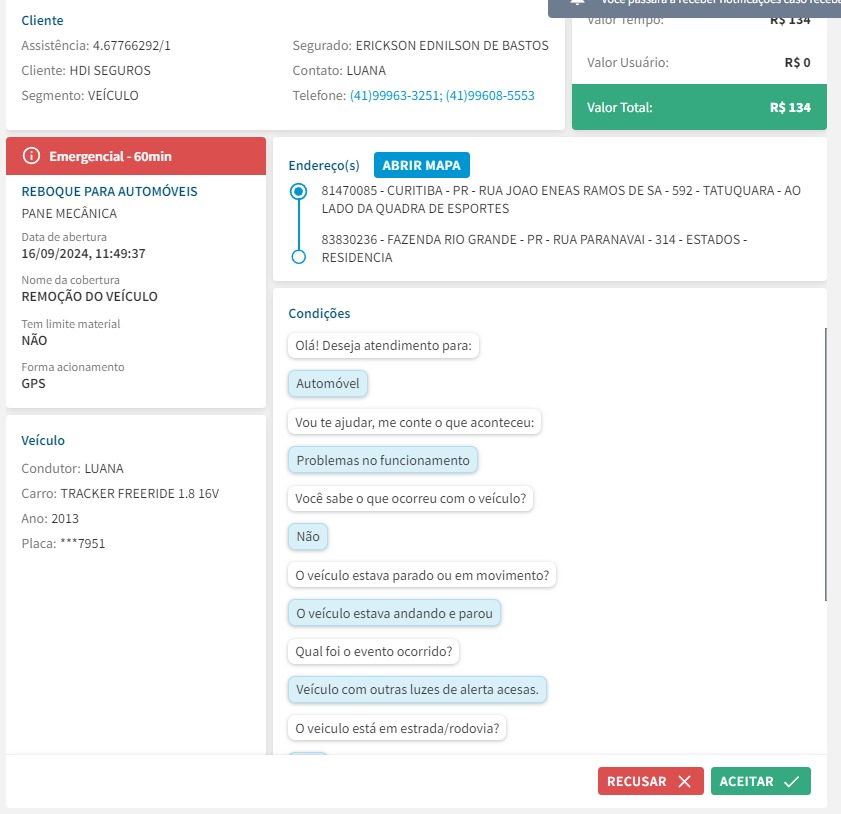Click the Não answer chip
841x814 pixels.
point(308,537)
